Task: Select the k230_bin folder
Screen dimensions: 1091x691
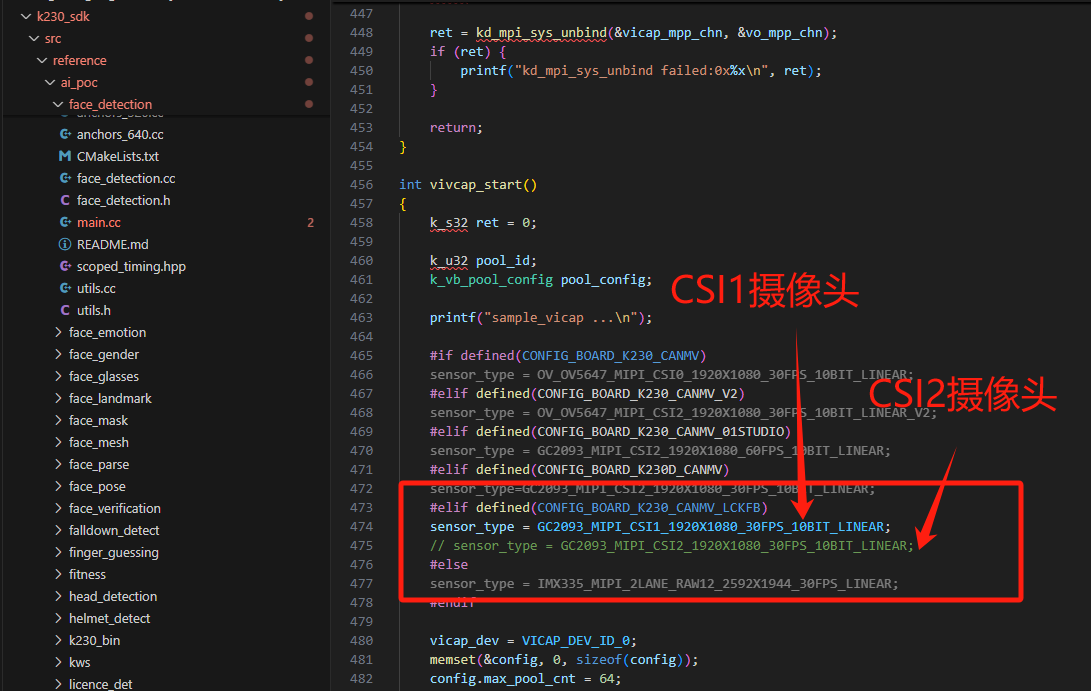Action: point(94,640)
